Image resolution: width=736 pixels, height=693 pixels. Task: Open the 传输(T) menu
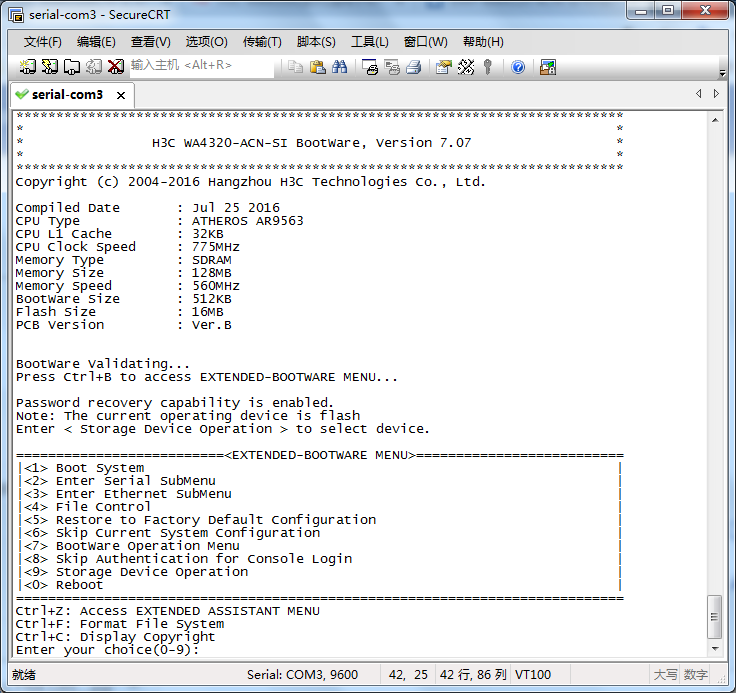pyautogui.click(x=262, y=42)
